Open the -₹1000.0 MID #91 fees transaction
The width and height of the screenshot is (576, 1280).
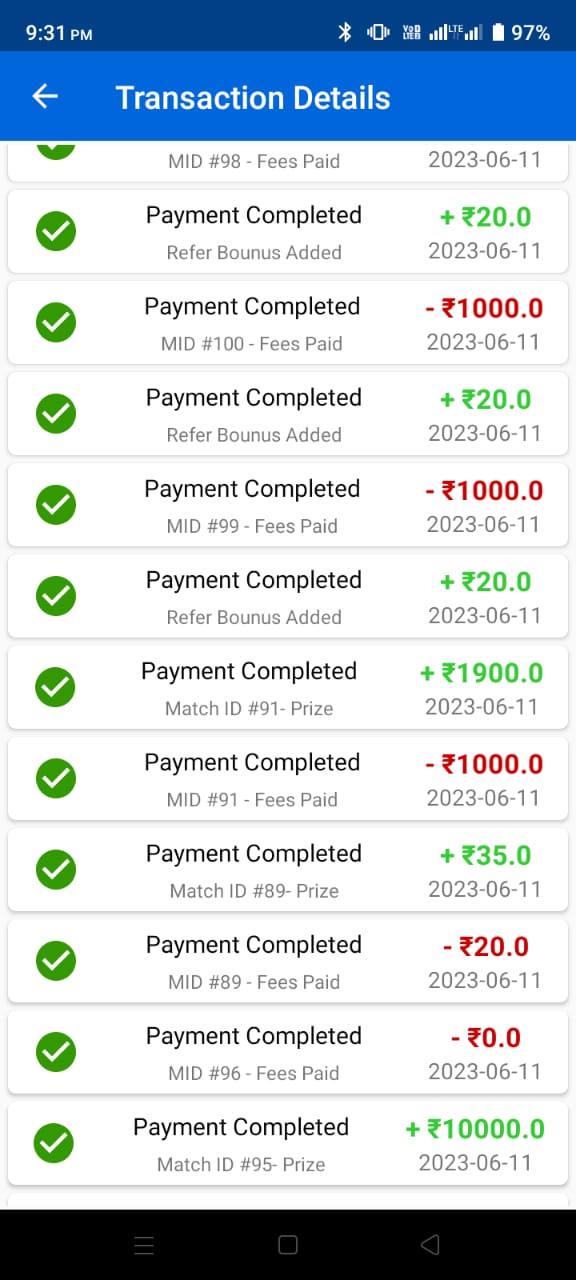(288, 779)
